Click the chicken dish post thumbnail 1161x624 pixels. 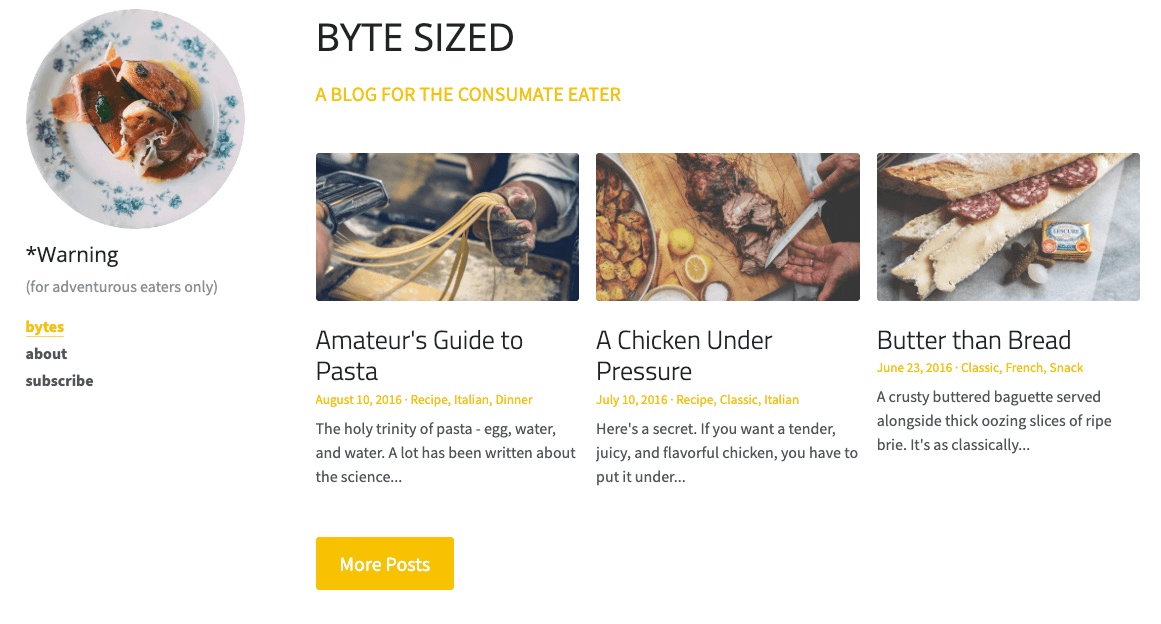pos(727,227)
